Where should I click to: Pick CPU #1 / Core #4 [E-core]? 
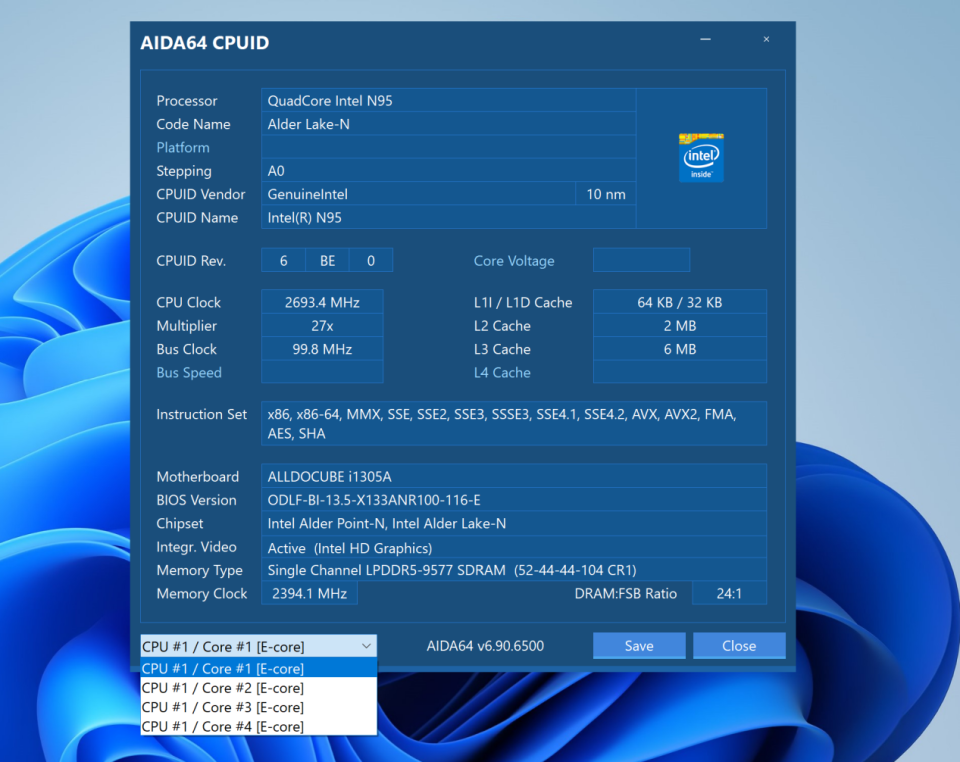coord(258,727)
